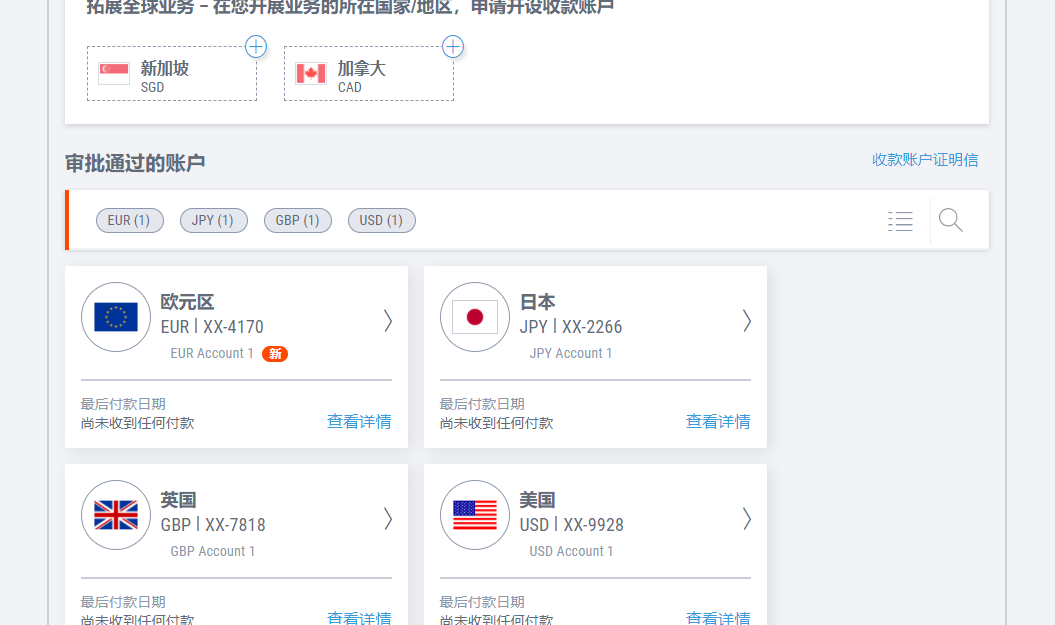Click the UK flag icon

click(116, 515)
